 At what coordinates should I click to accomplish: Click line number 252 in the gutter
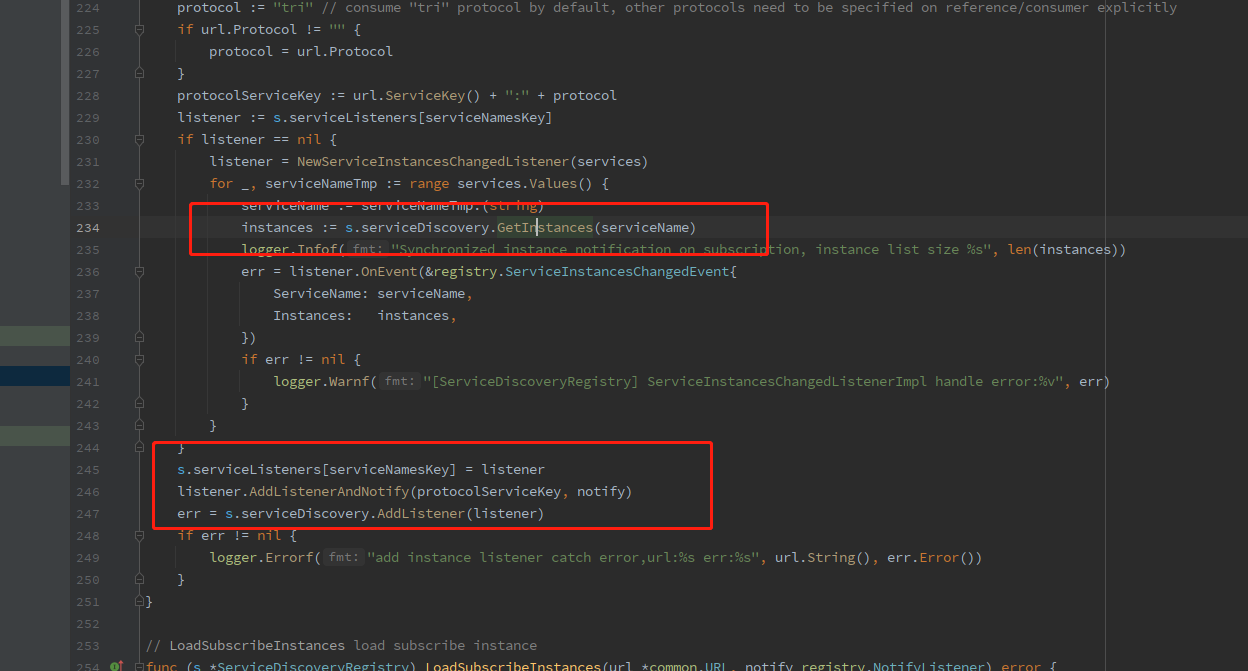(87, 624)
